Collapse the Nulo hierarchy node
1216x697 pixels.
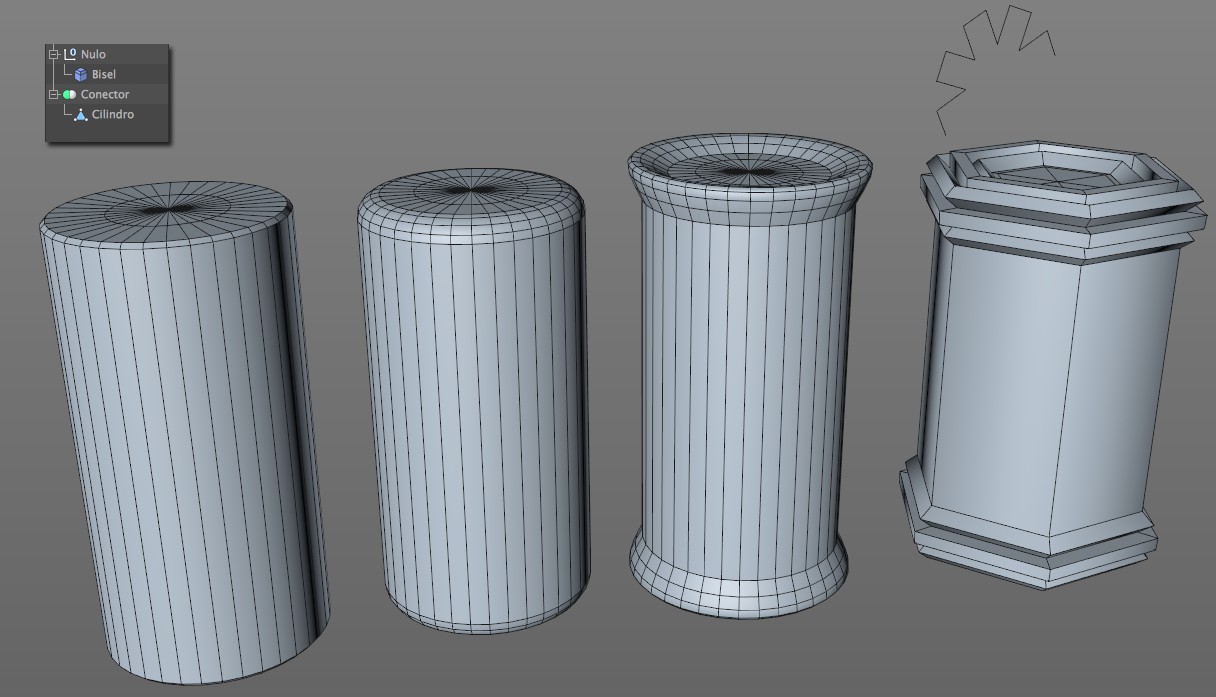pyautogui.click(x=54, y=54)
